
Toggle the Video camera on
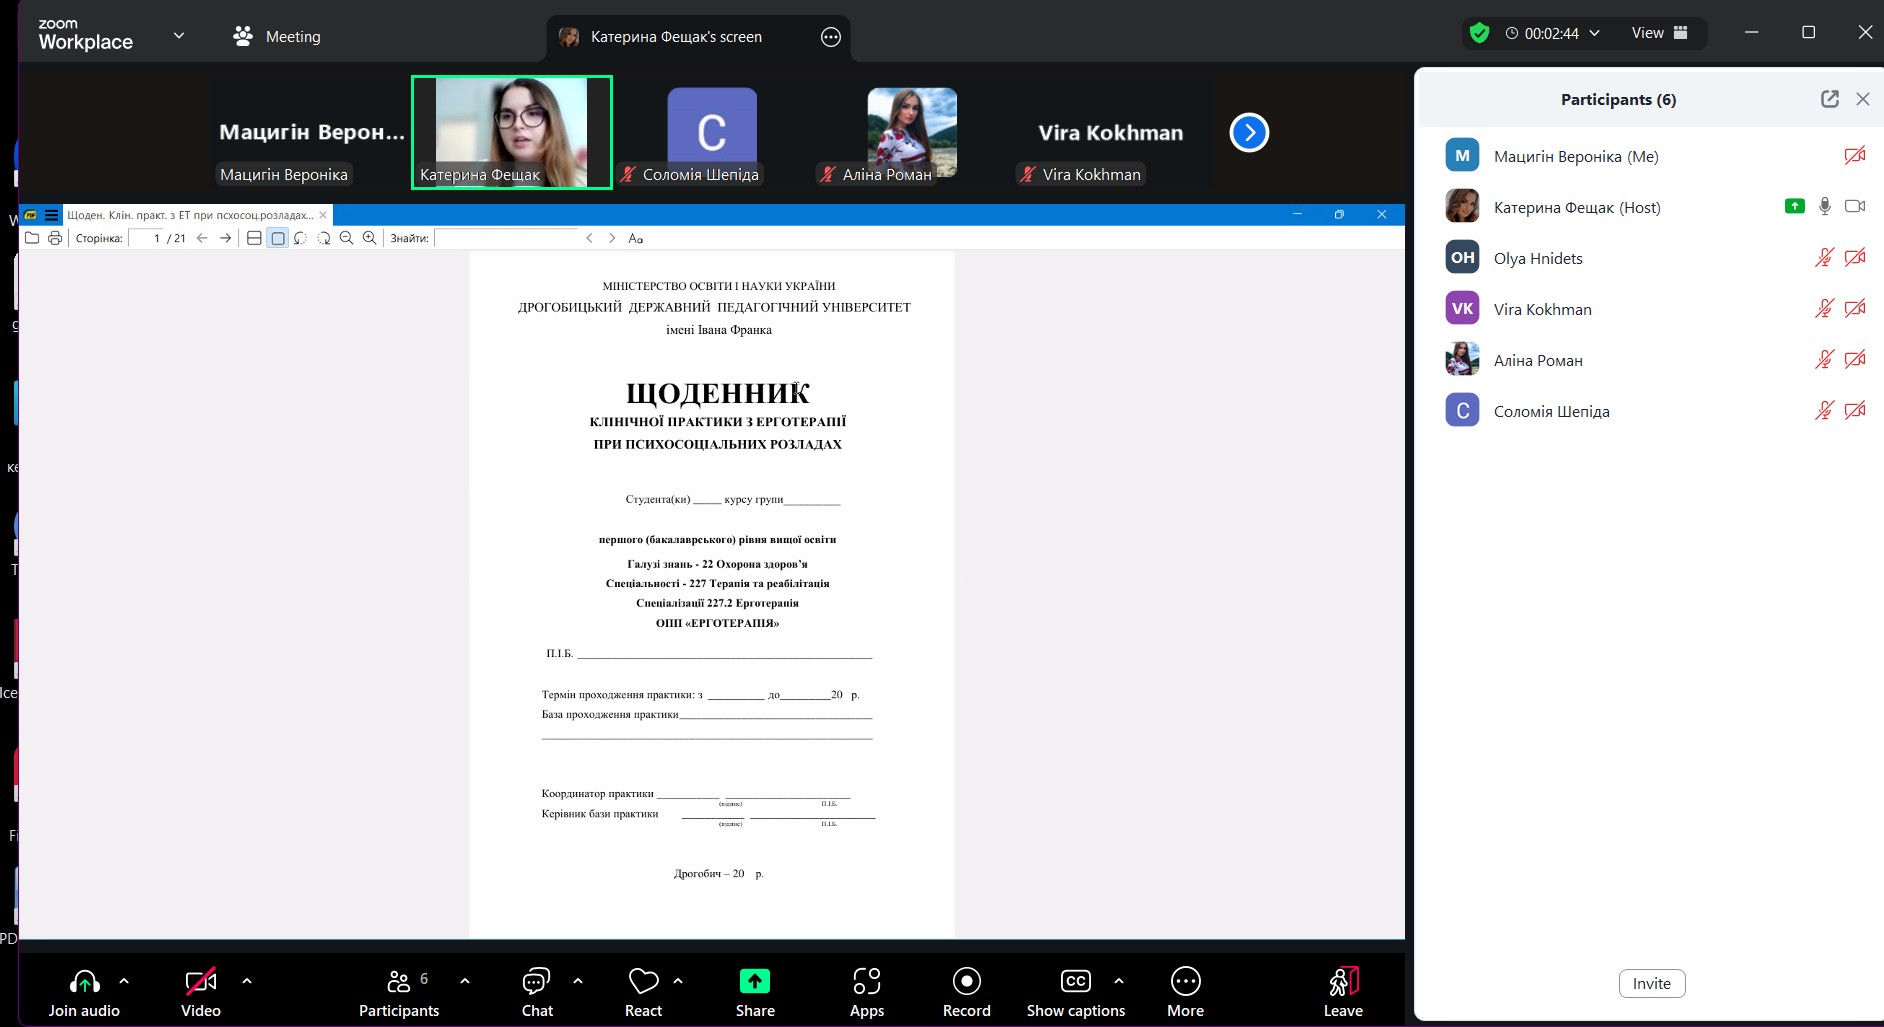click(200, 991)
